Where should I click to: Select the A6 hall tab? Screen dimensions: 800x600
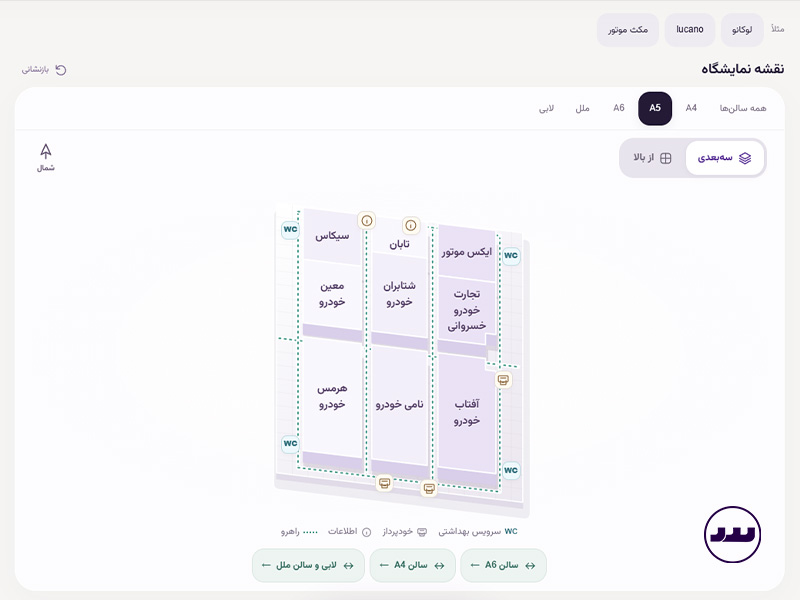(619, 108)
